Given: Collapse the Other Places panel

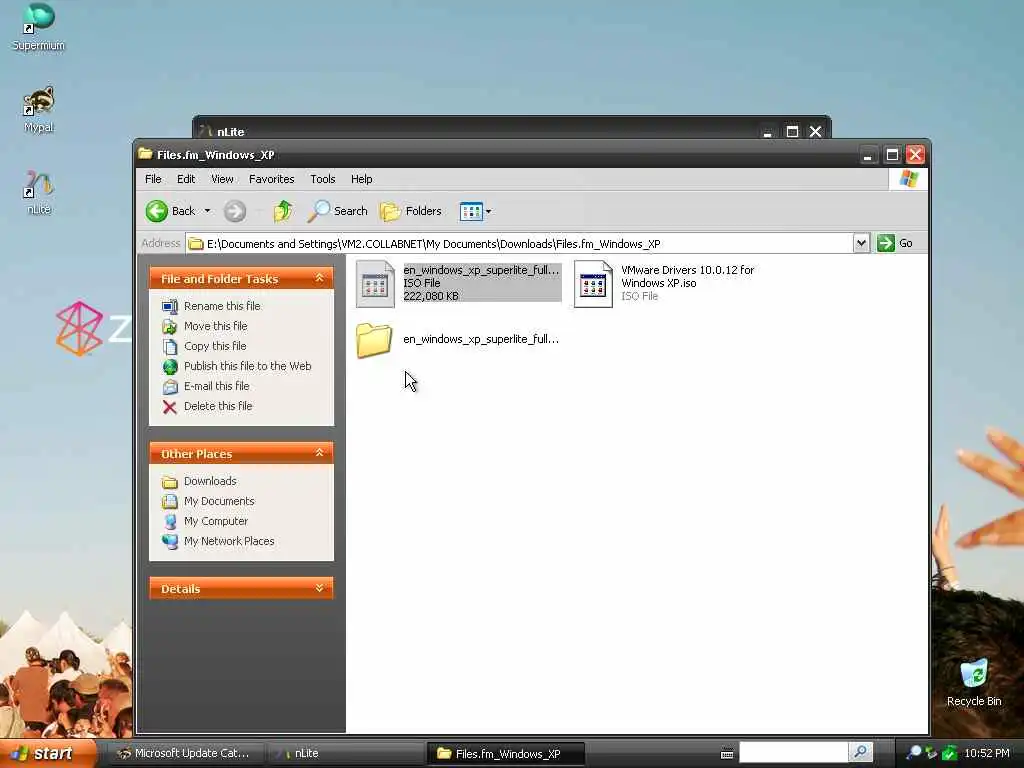Looking at the screenshot, I should [319, 453].
